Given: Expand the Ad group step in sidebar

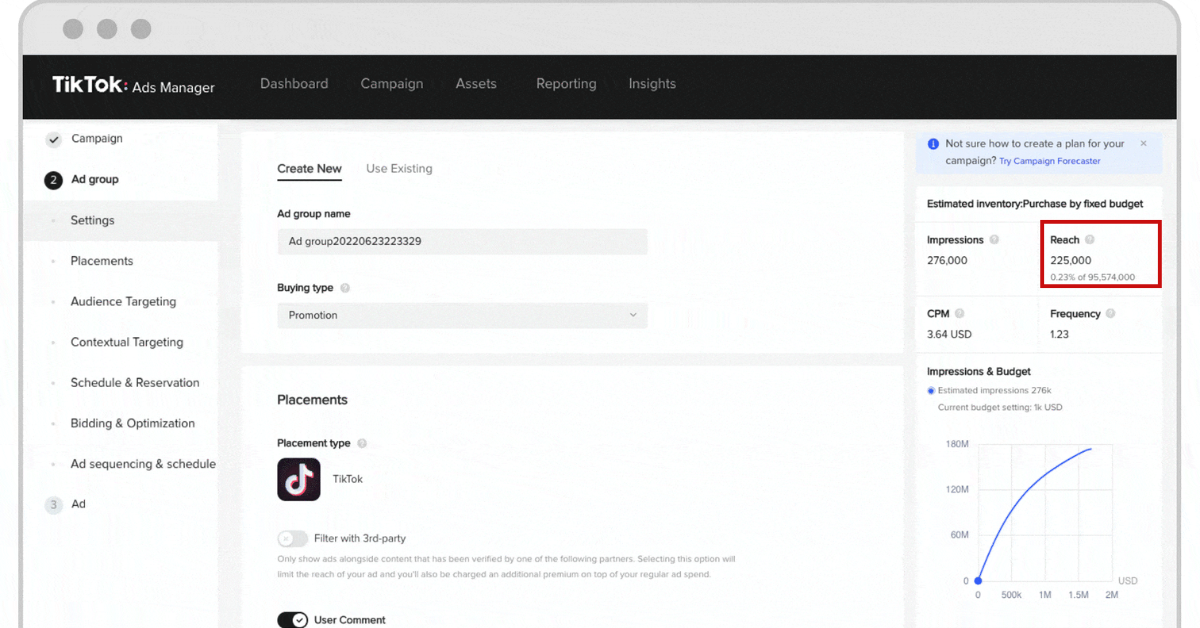Looking at the screenshot, I should coord(94,180).
